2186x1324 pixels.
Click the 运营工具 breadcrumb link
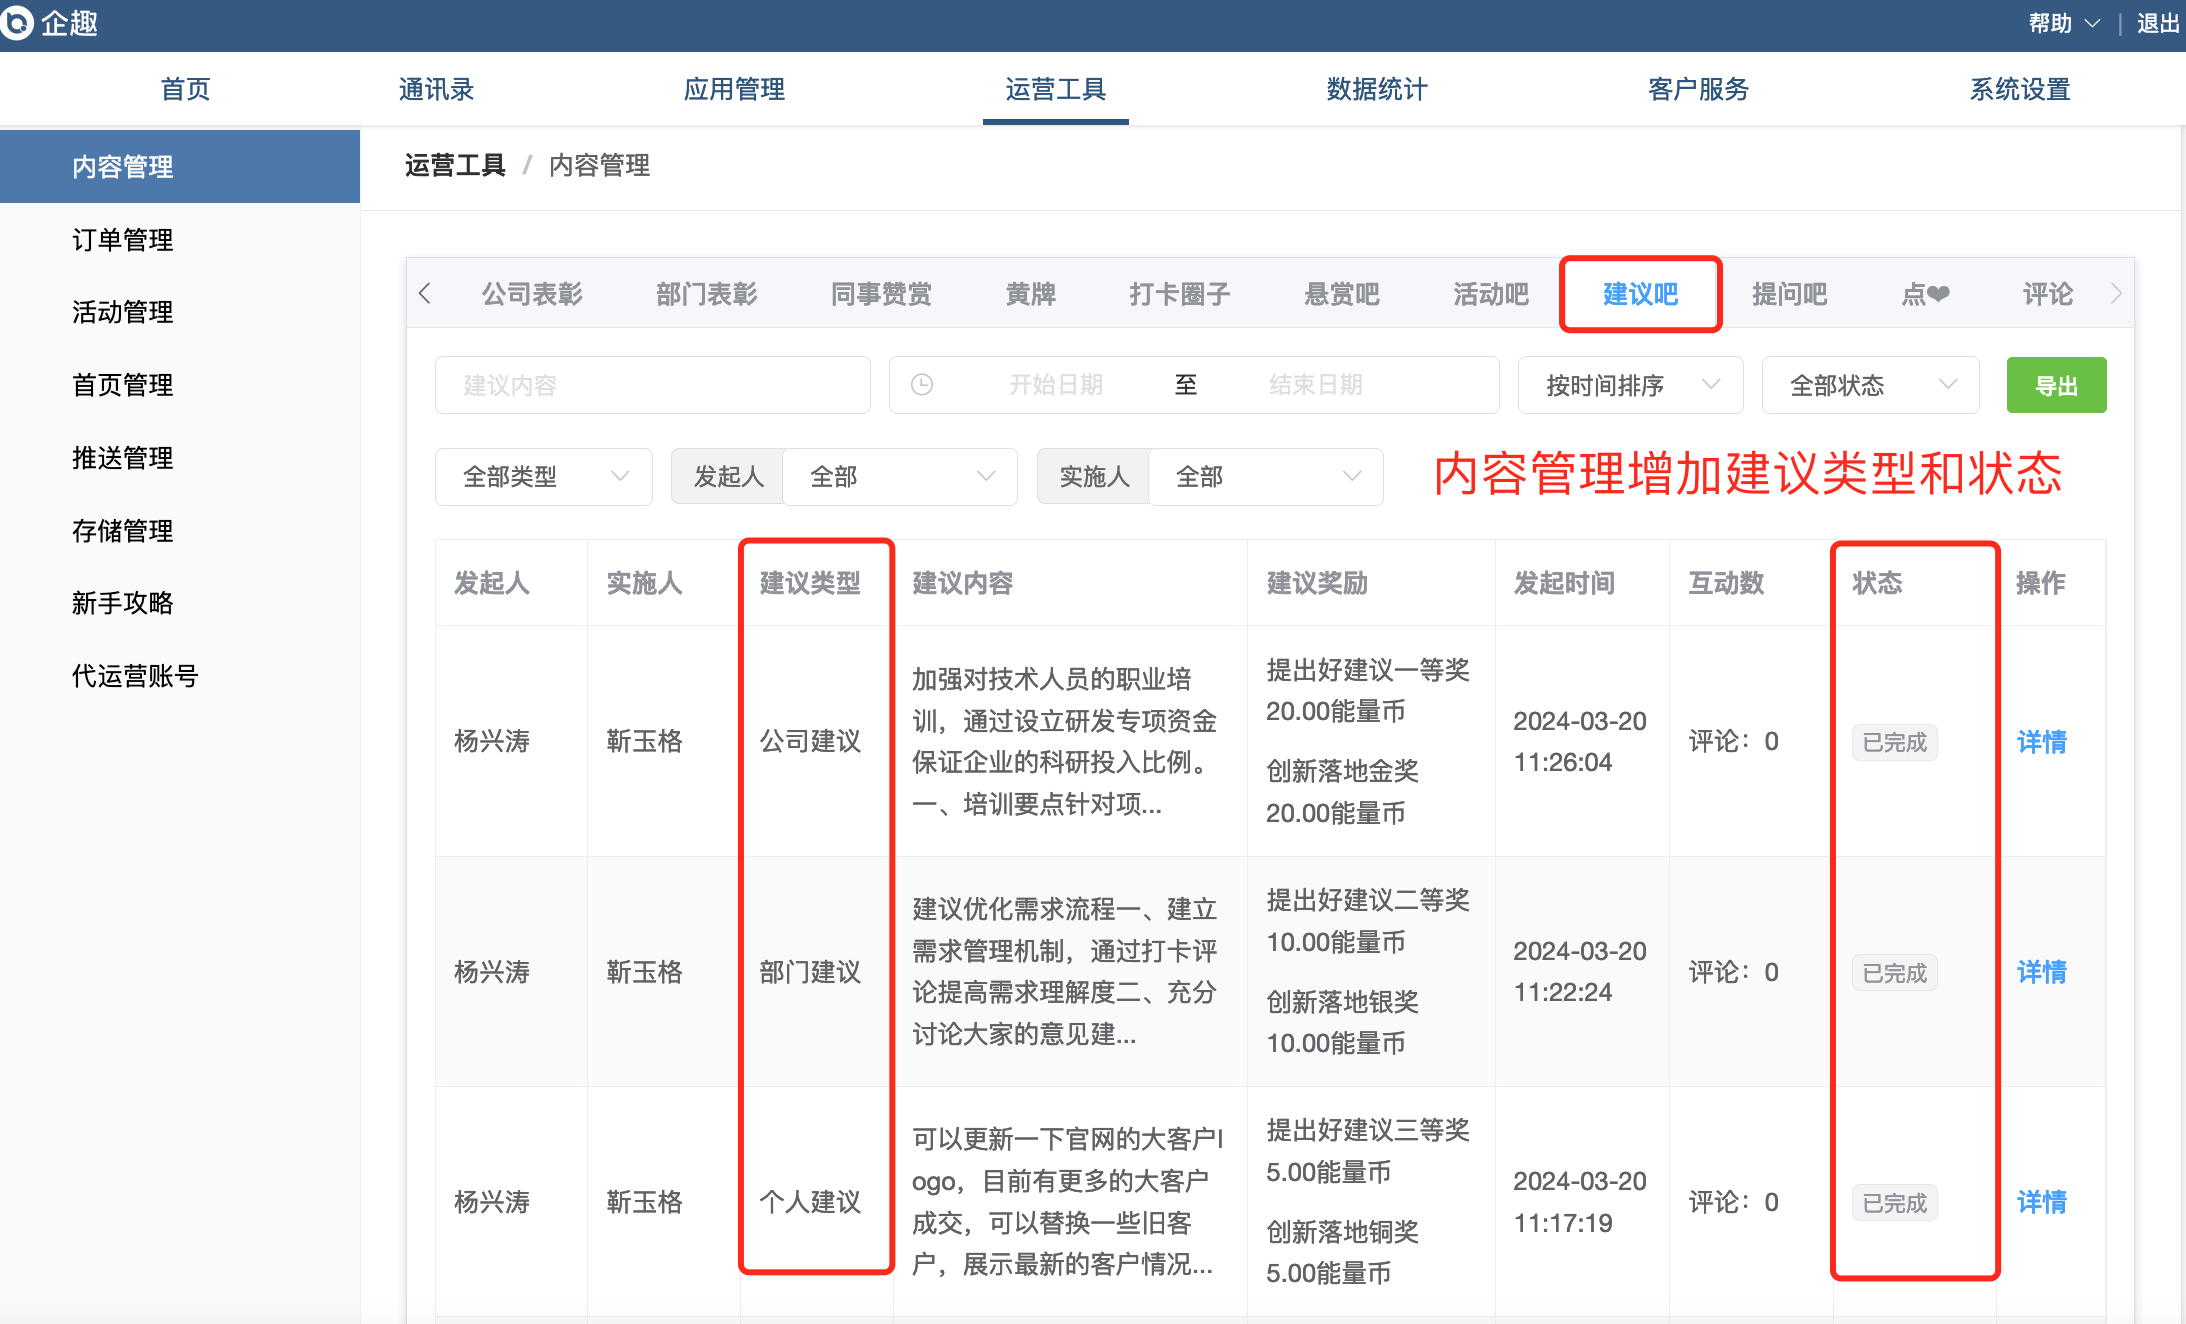[455, 165]
